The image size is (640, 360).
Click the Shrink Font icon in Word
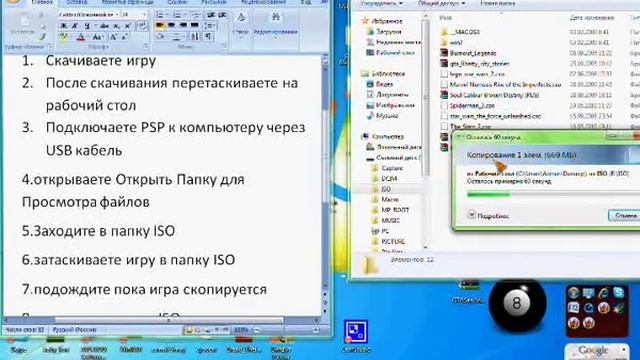(124, 37)
